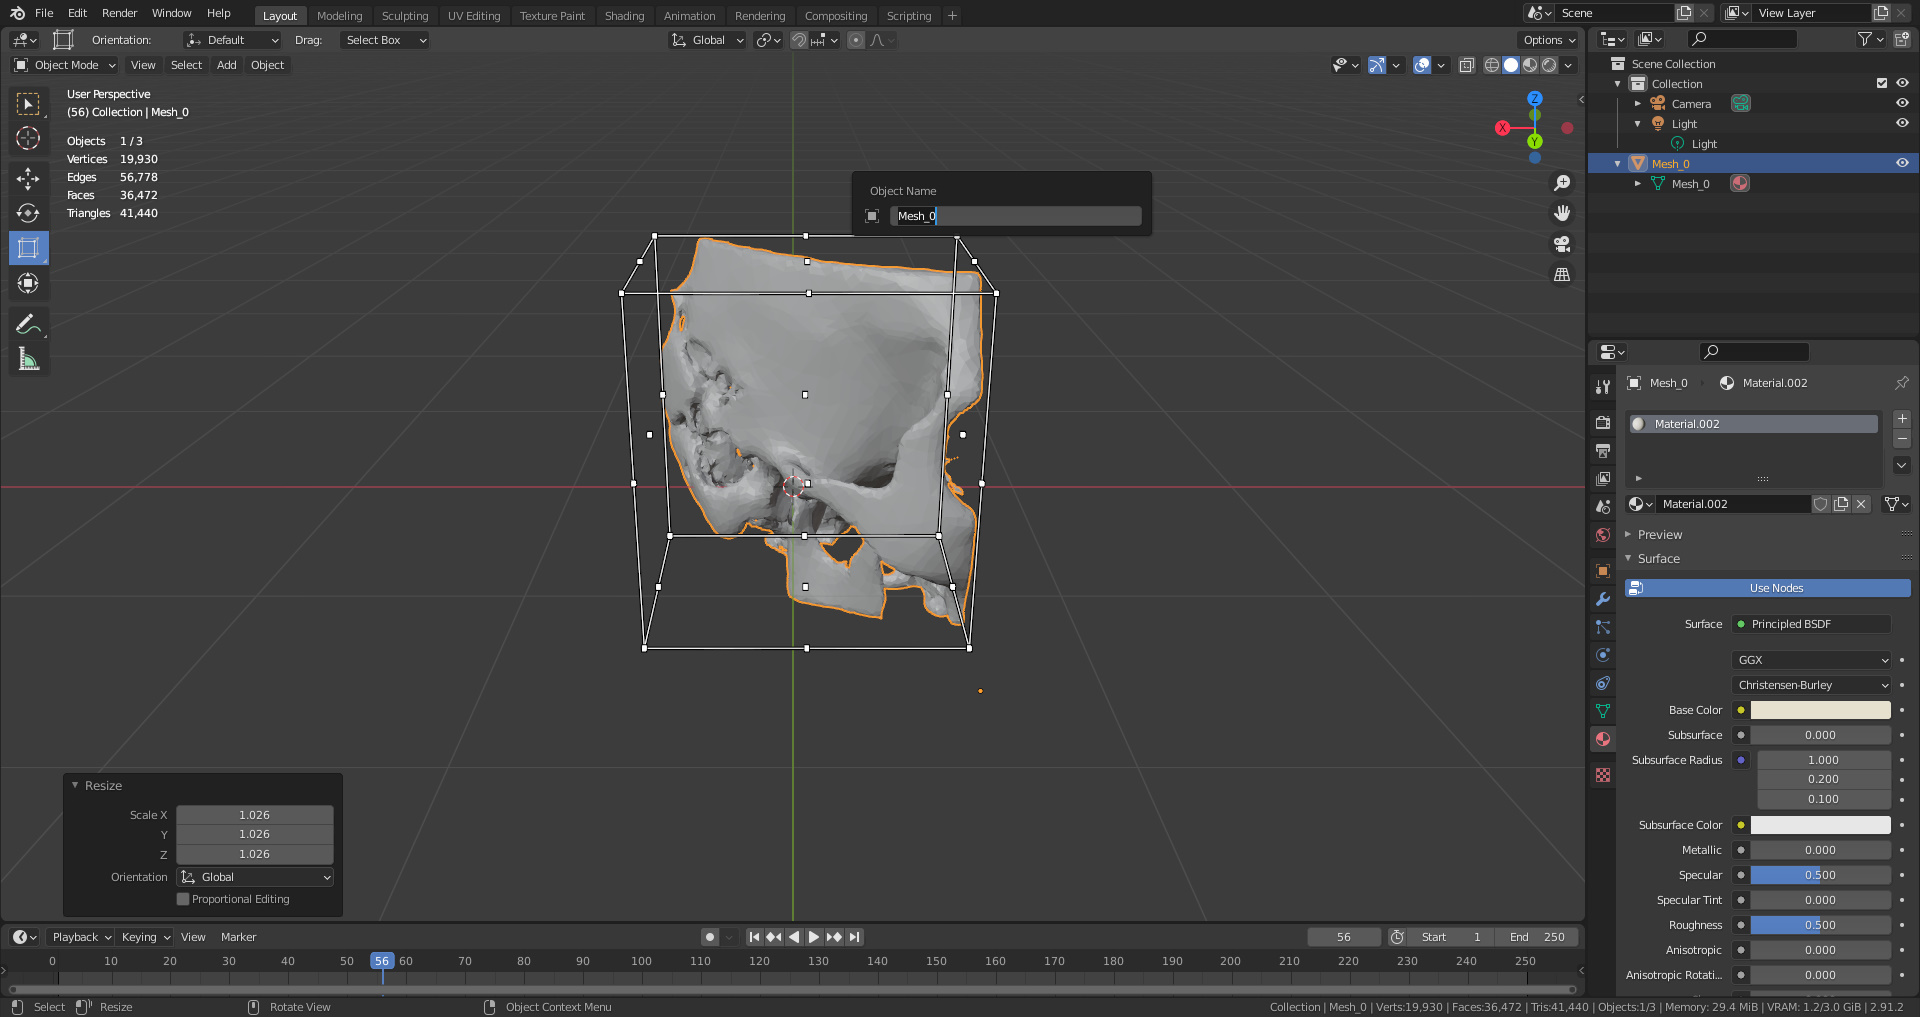Expand the Preview panel
This screenshot has width=1920, height=1017.
1660,535
